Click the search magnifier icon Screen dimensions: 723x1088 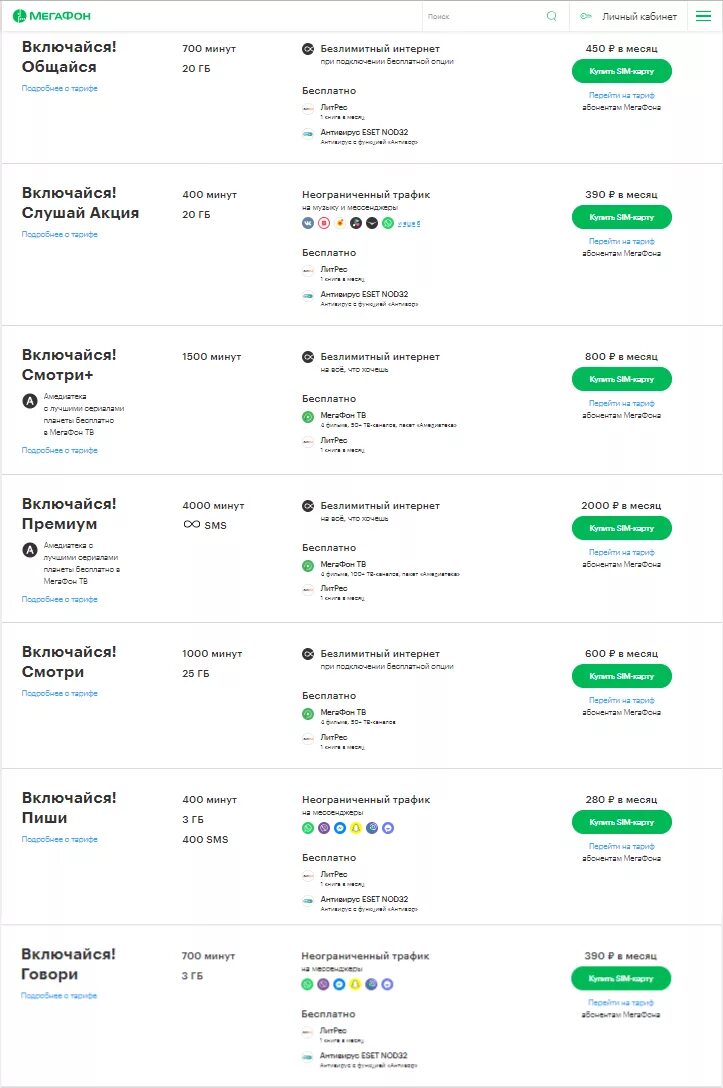(x=552, y=16)
